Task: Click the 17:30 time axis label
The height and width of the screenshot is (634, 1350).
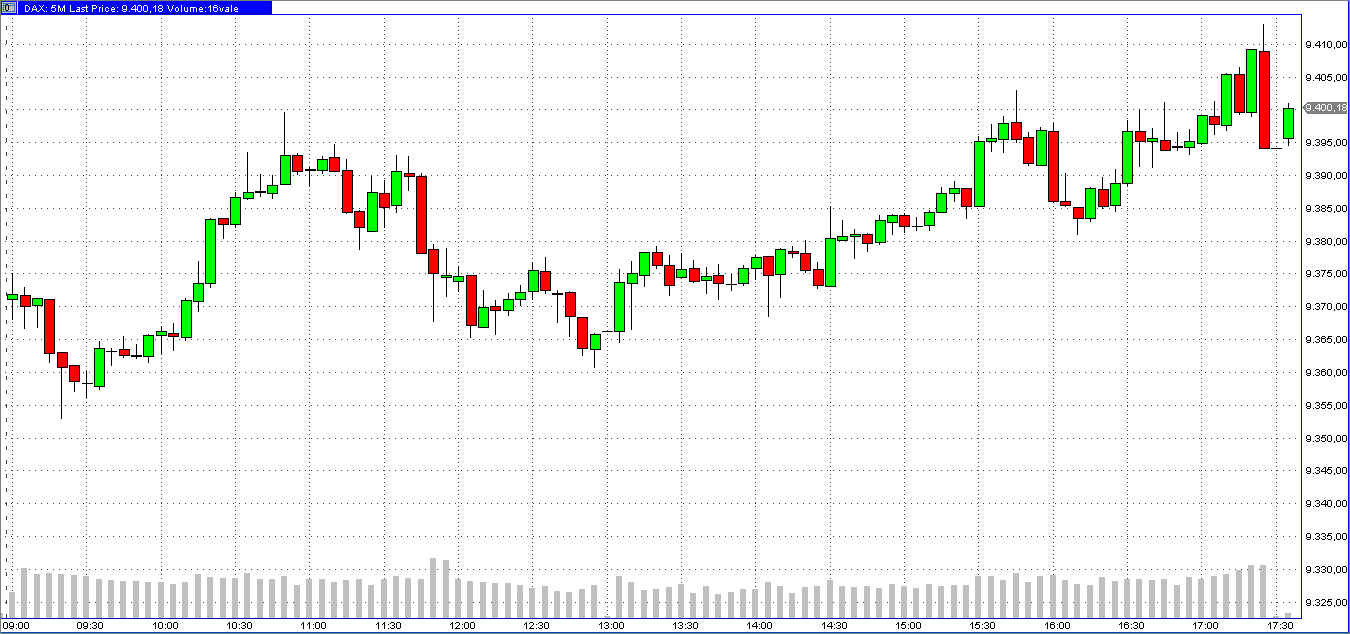Action: click(x=1280, y=626)
